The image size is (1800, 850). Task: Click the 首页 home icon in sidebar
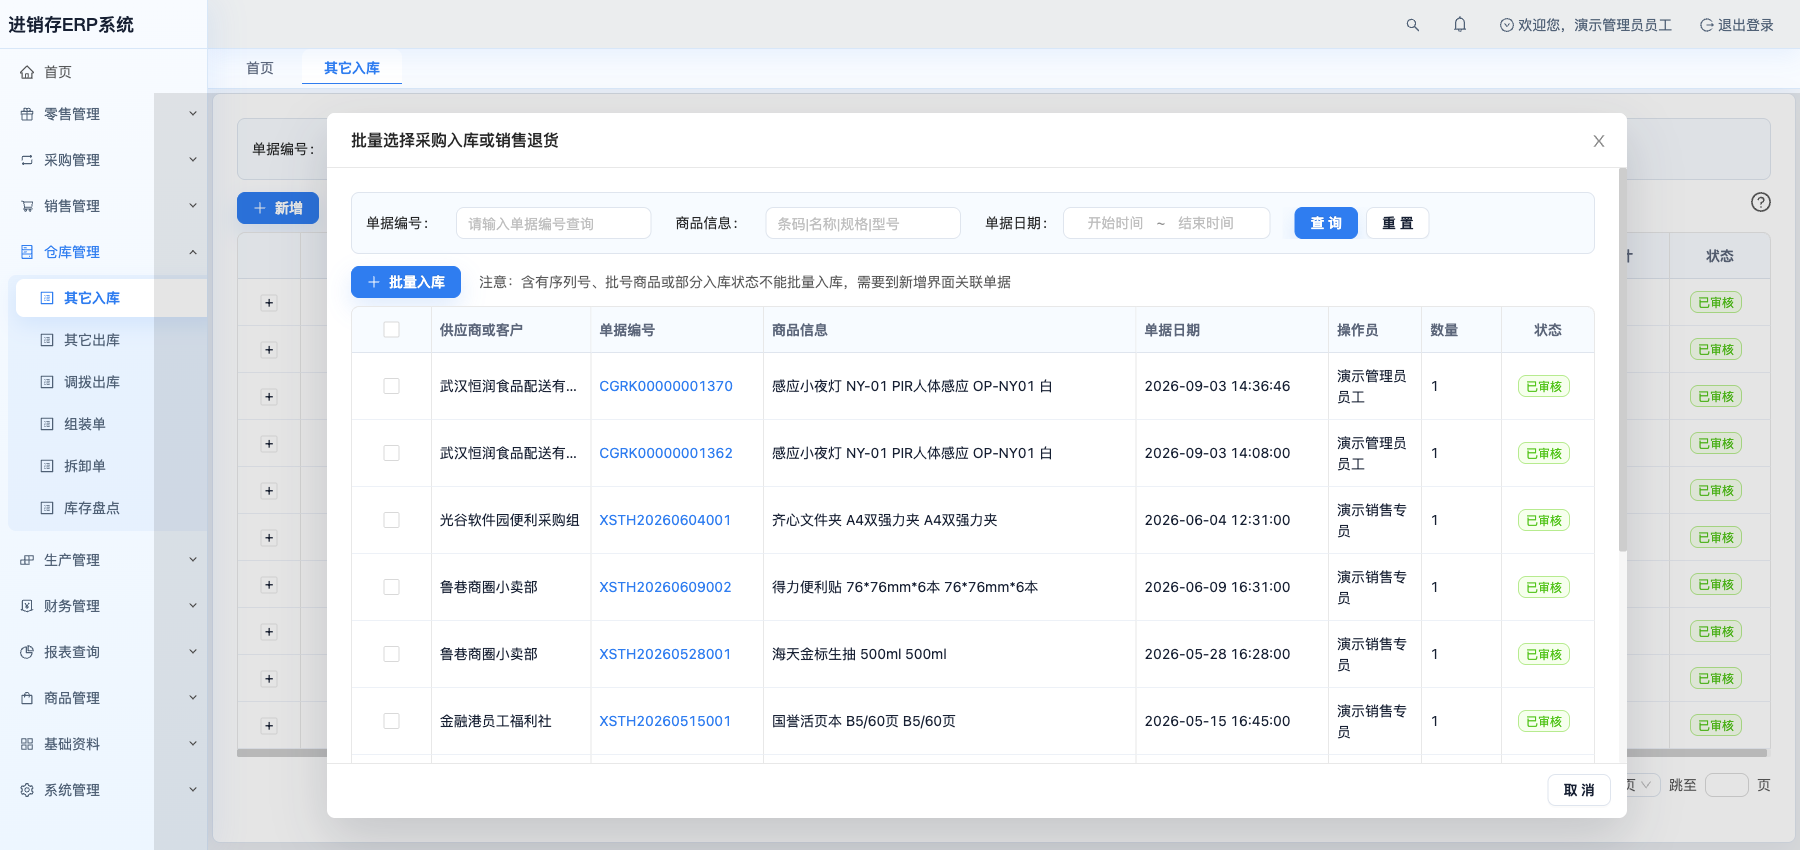pos(27,72)
